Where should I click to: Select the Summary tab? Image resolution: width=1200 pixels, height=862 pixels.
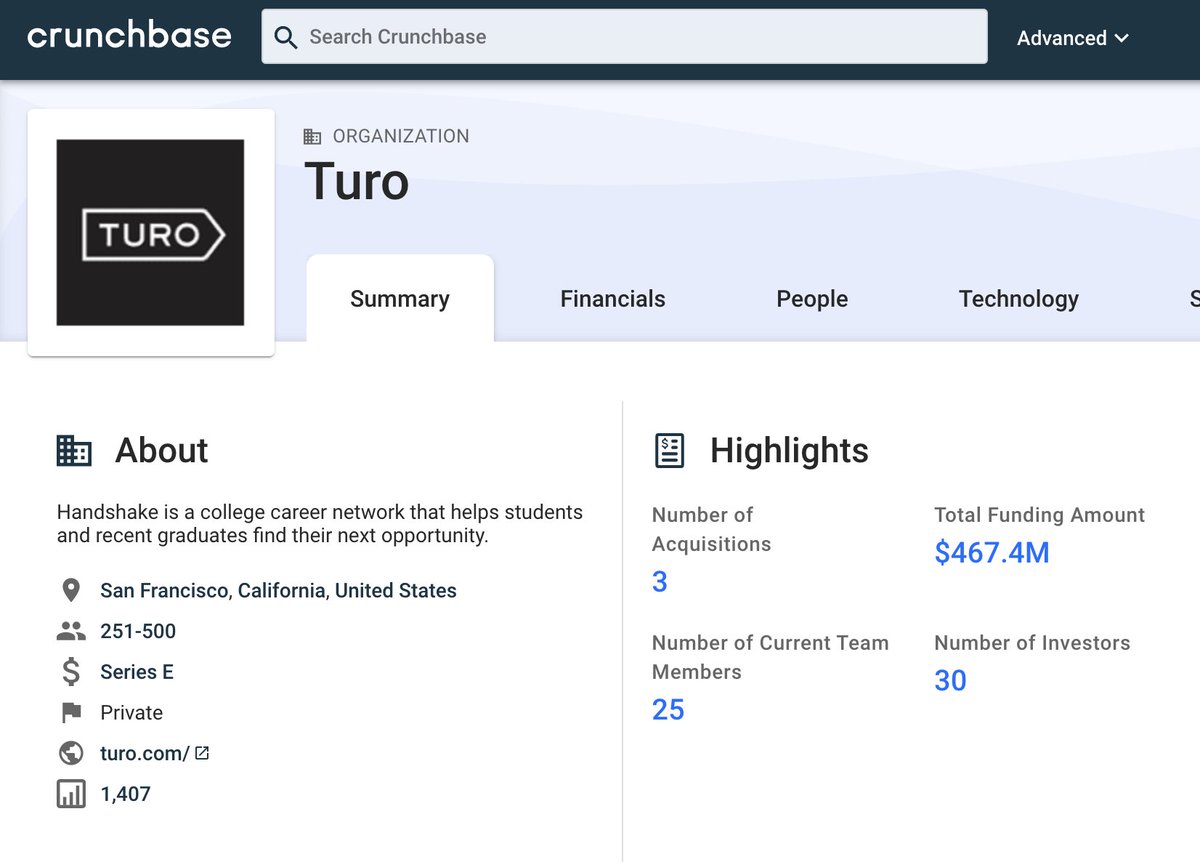[400, 299]
